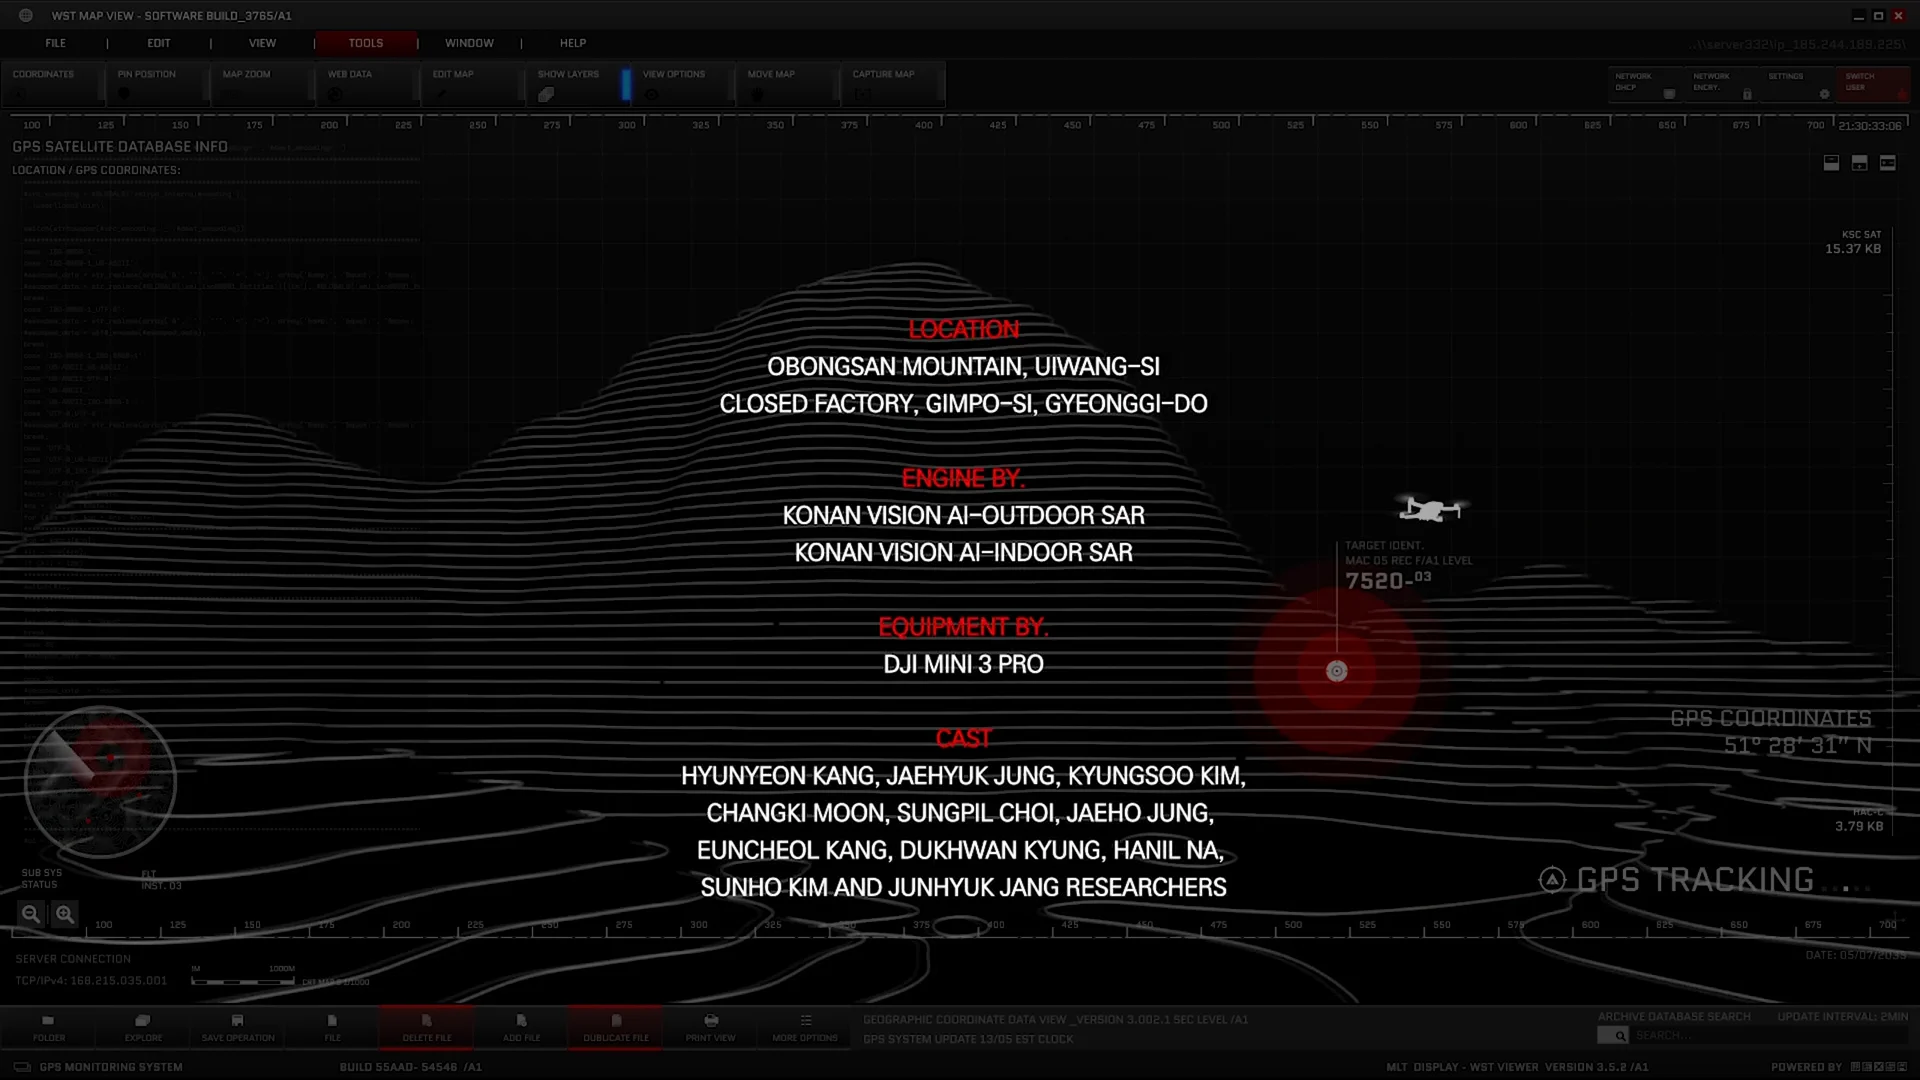Click the Add File button

click(x=521, y=1028)
